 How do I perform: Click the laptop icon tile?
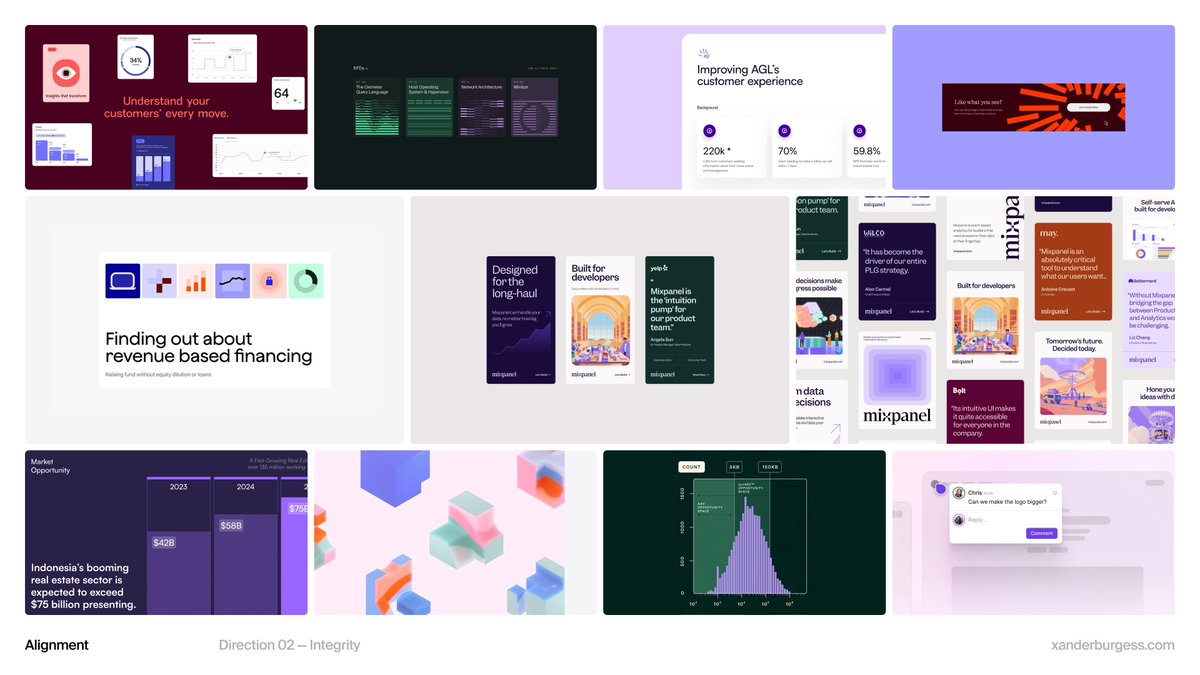[x=123, y=281]
